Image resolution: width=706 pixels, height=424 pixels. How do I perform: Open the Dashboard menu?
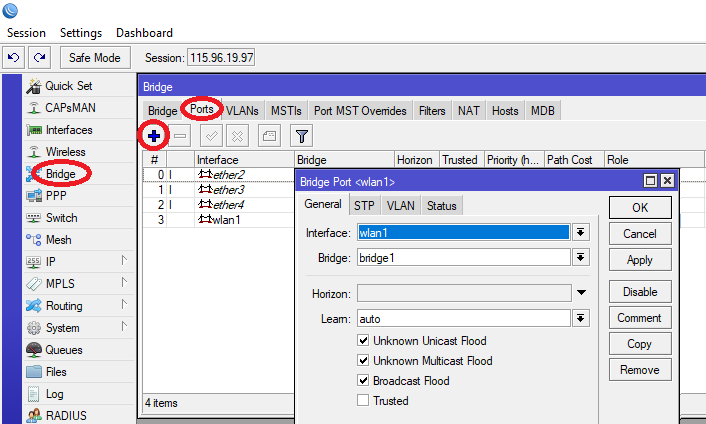click(144, 33)
